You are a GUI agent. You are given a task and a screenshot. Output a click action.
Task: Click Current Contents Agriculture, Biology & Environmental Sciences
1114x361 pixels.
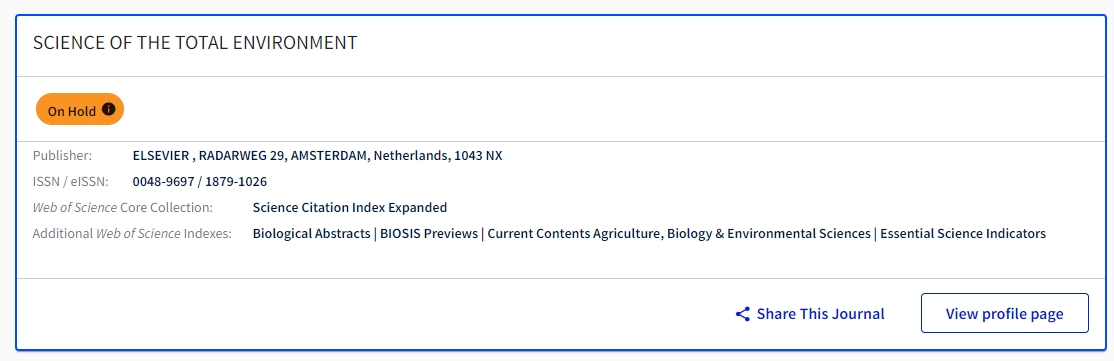(x=679, y=233)
